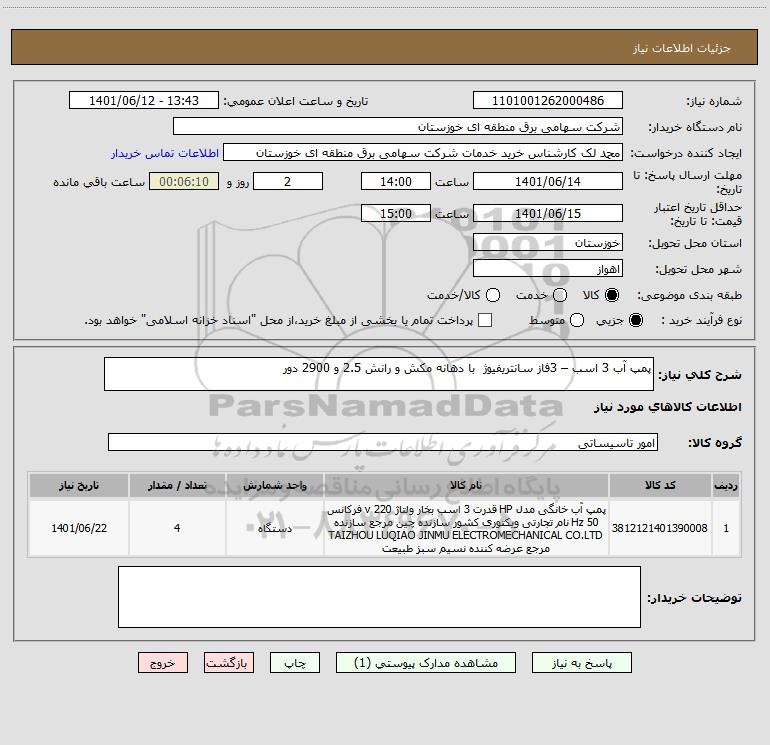Viewport: 770px width, 745px height.
Task: Toggle اسناد خزانه اسلامی payment checkbox
Action: coord(485,320)
